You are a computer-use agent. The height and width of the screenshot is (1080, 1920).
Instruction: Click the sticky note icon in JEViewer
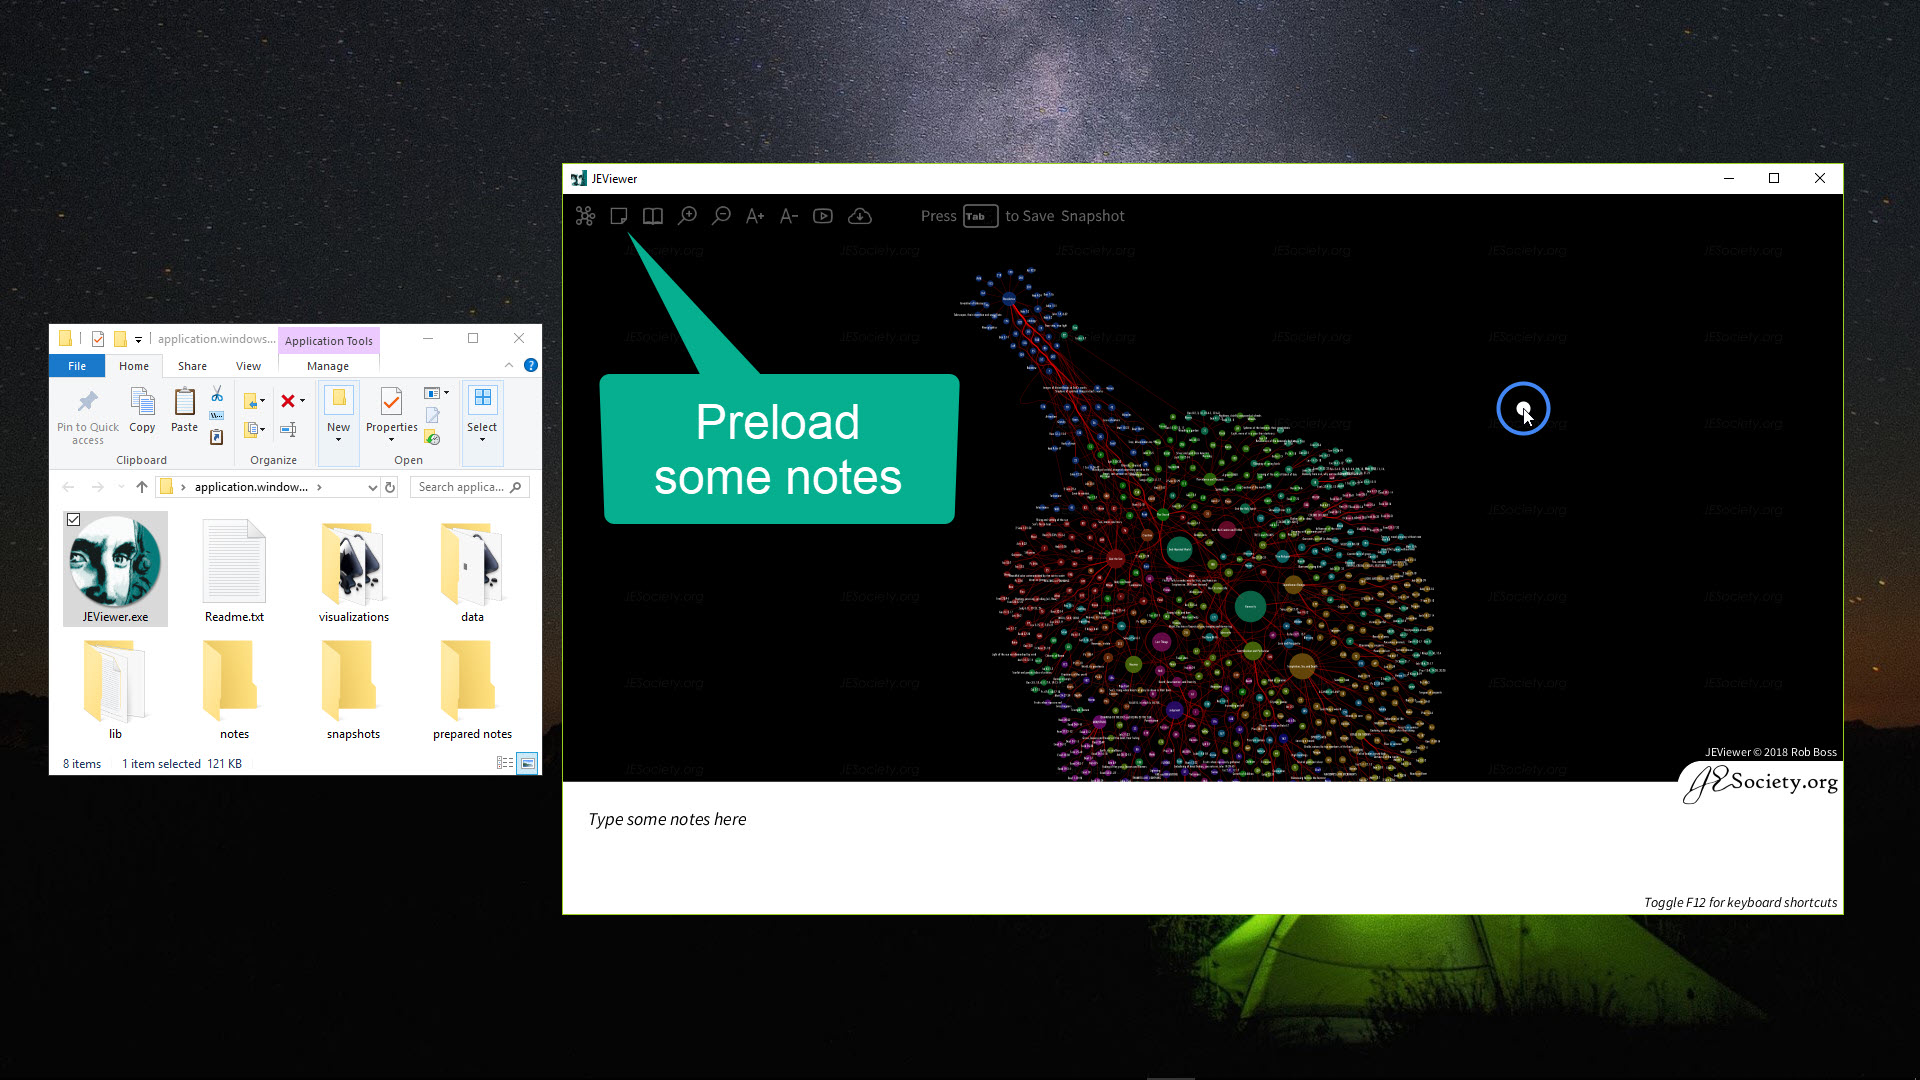click(619, 216)
